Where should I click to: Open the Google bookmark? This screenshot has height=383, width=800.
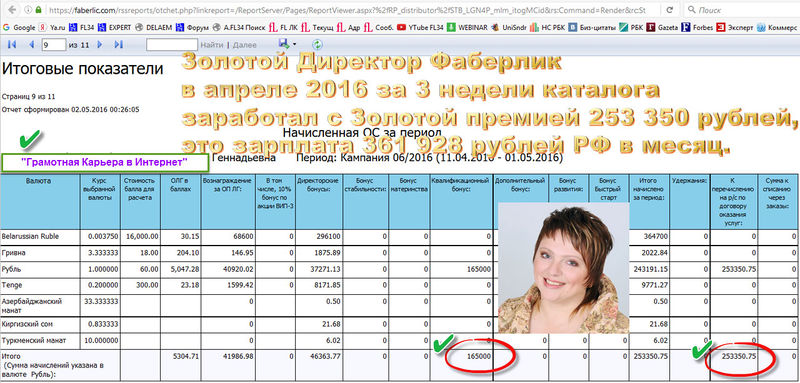(x=19, y=27)
